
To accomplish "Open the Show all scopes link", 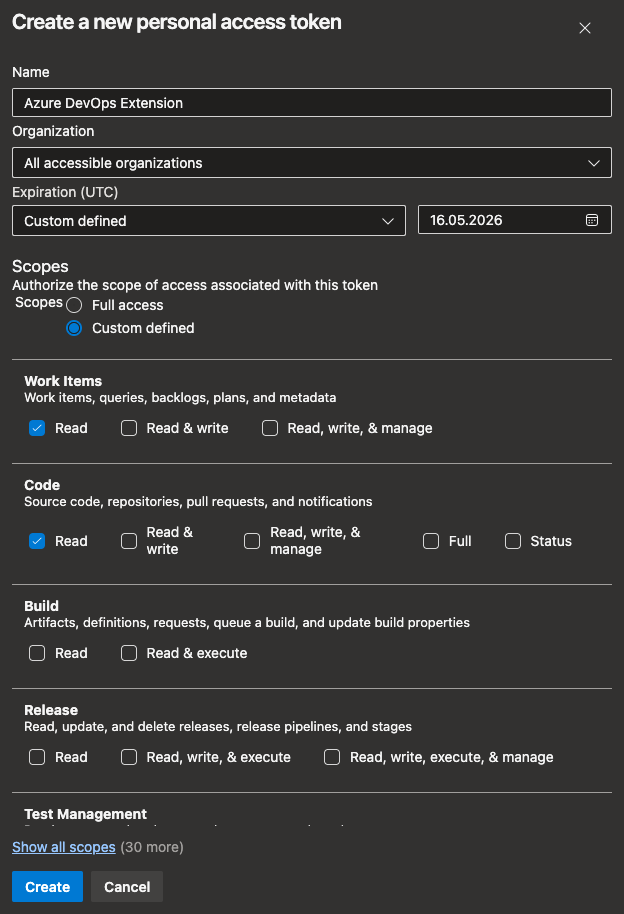I will (64, 847).
